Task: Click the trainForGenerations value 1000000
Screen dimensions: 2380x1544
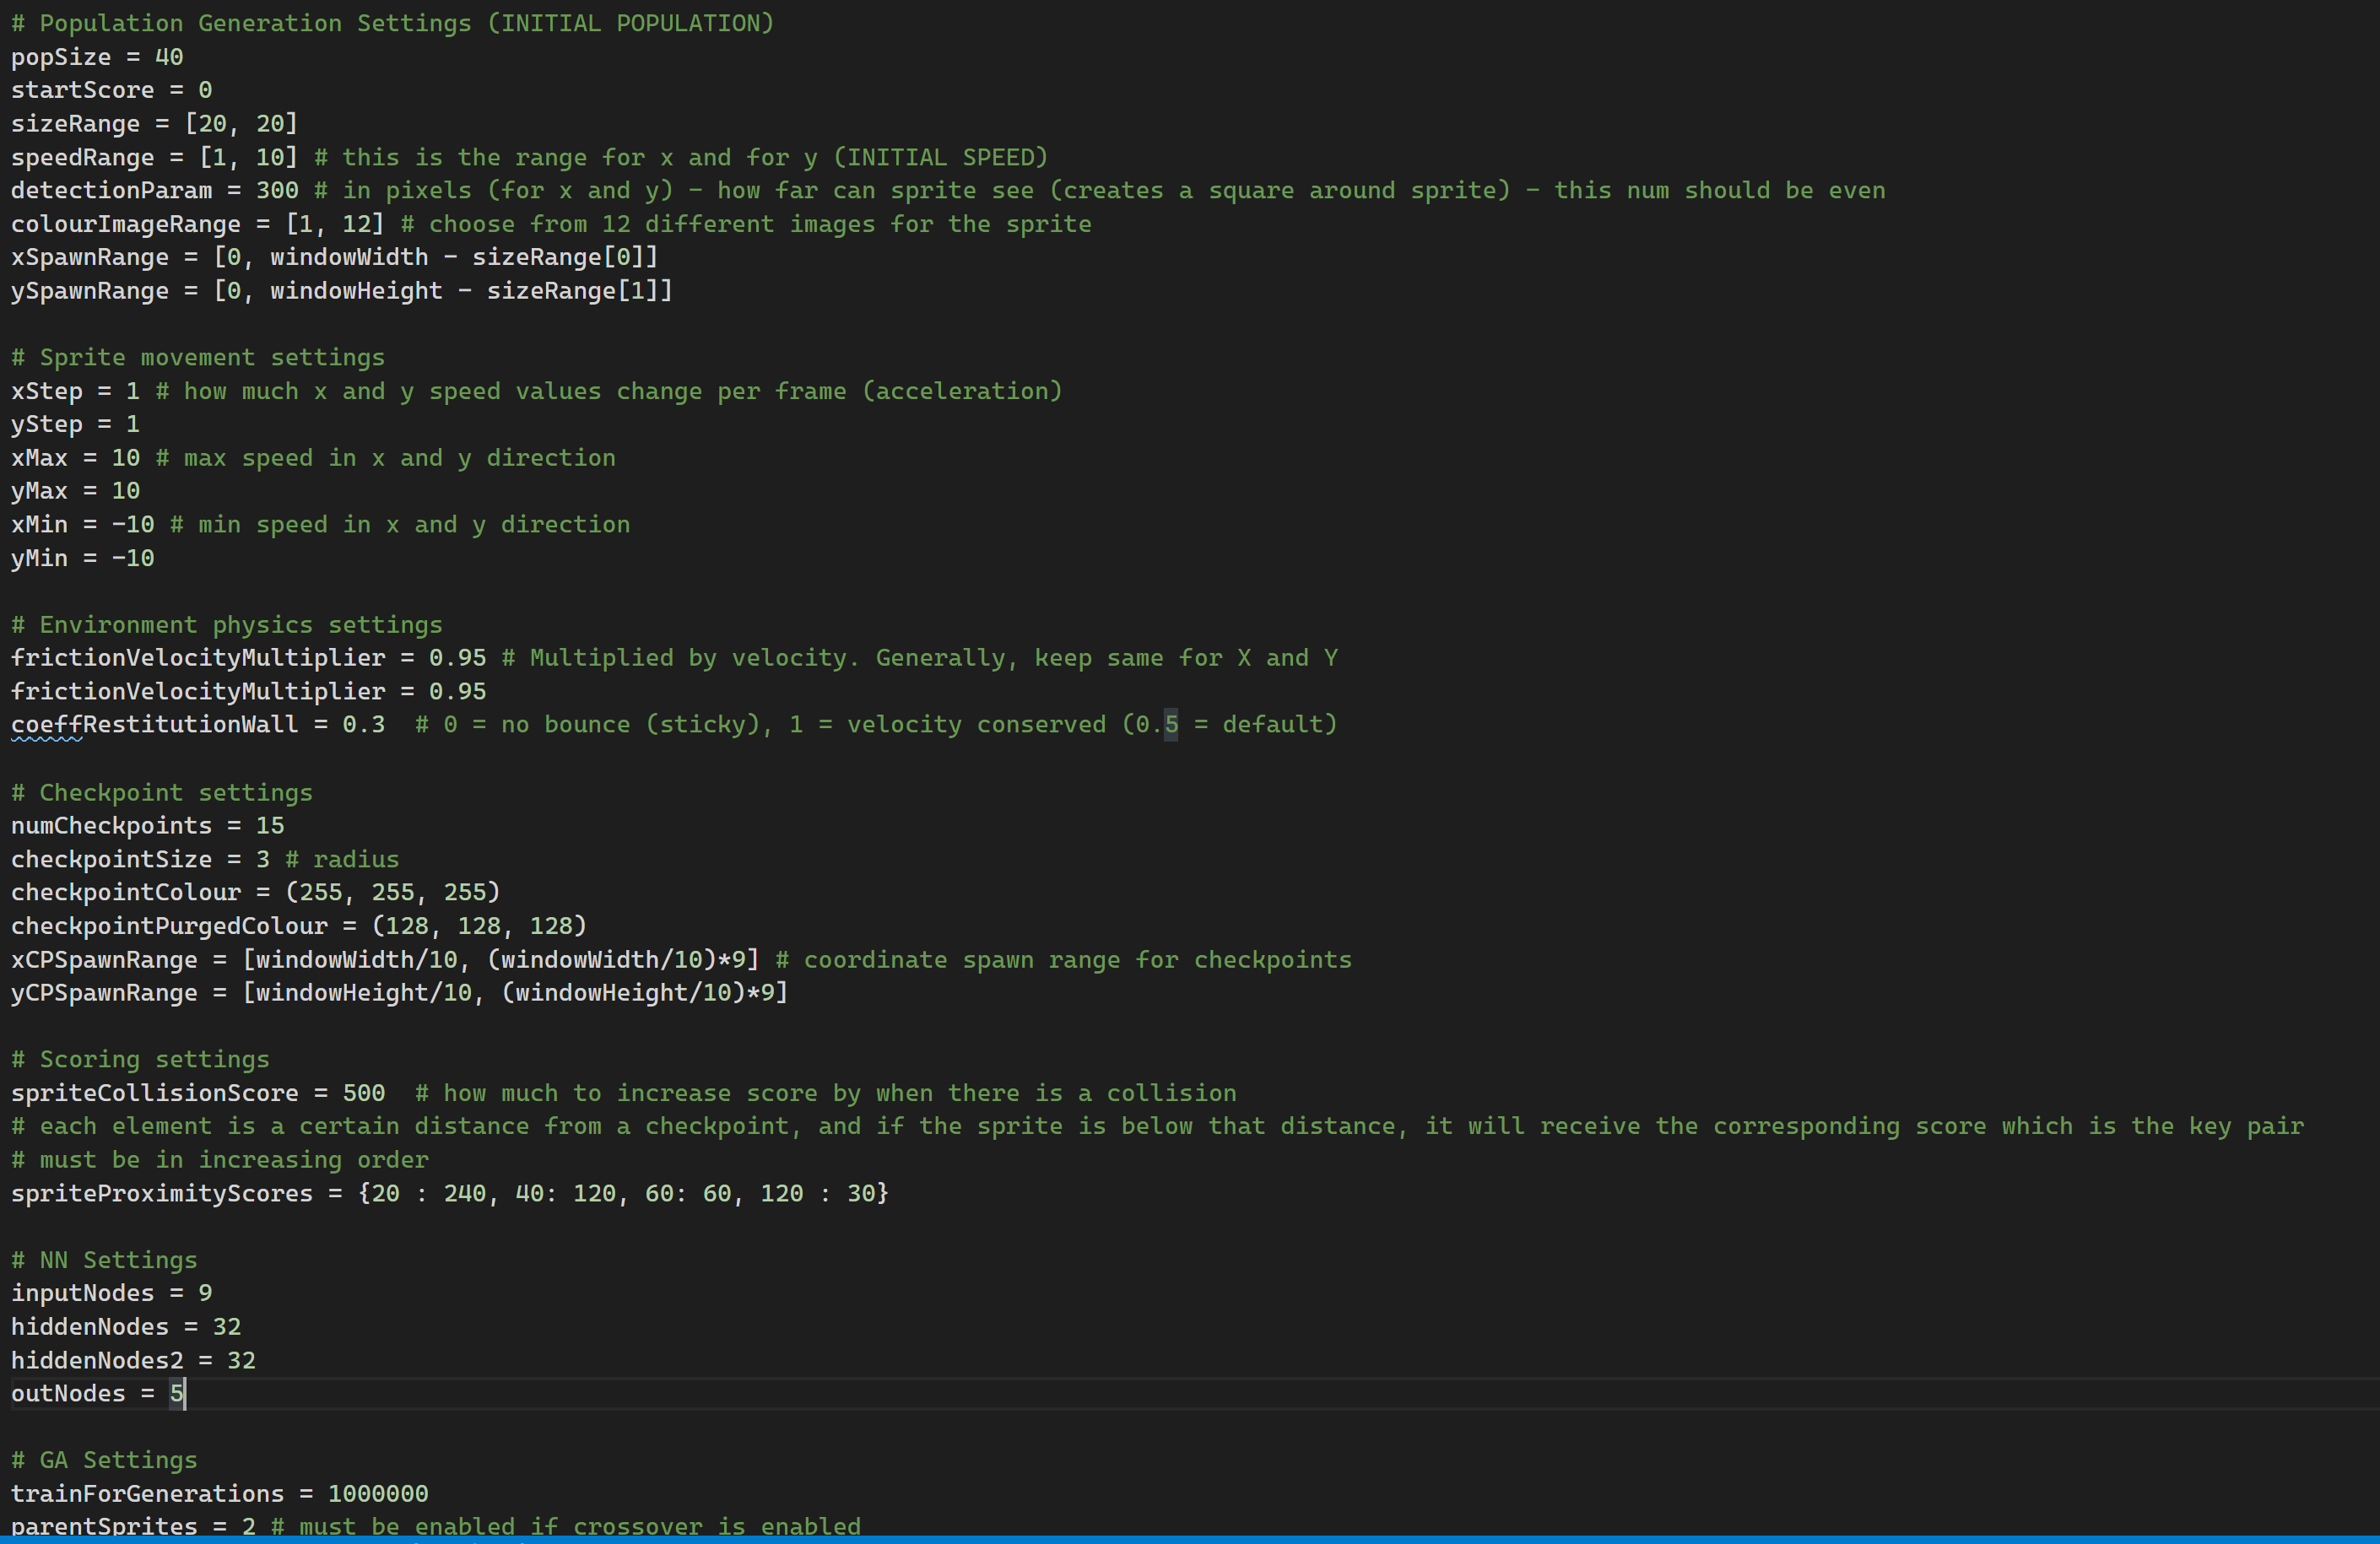Action: (x=378, y=1493)
